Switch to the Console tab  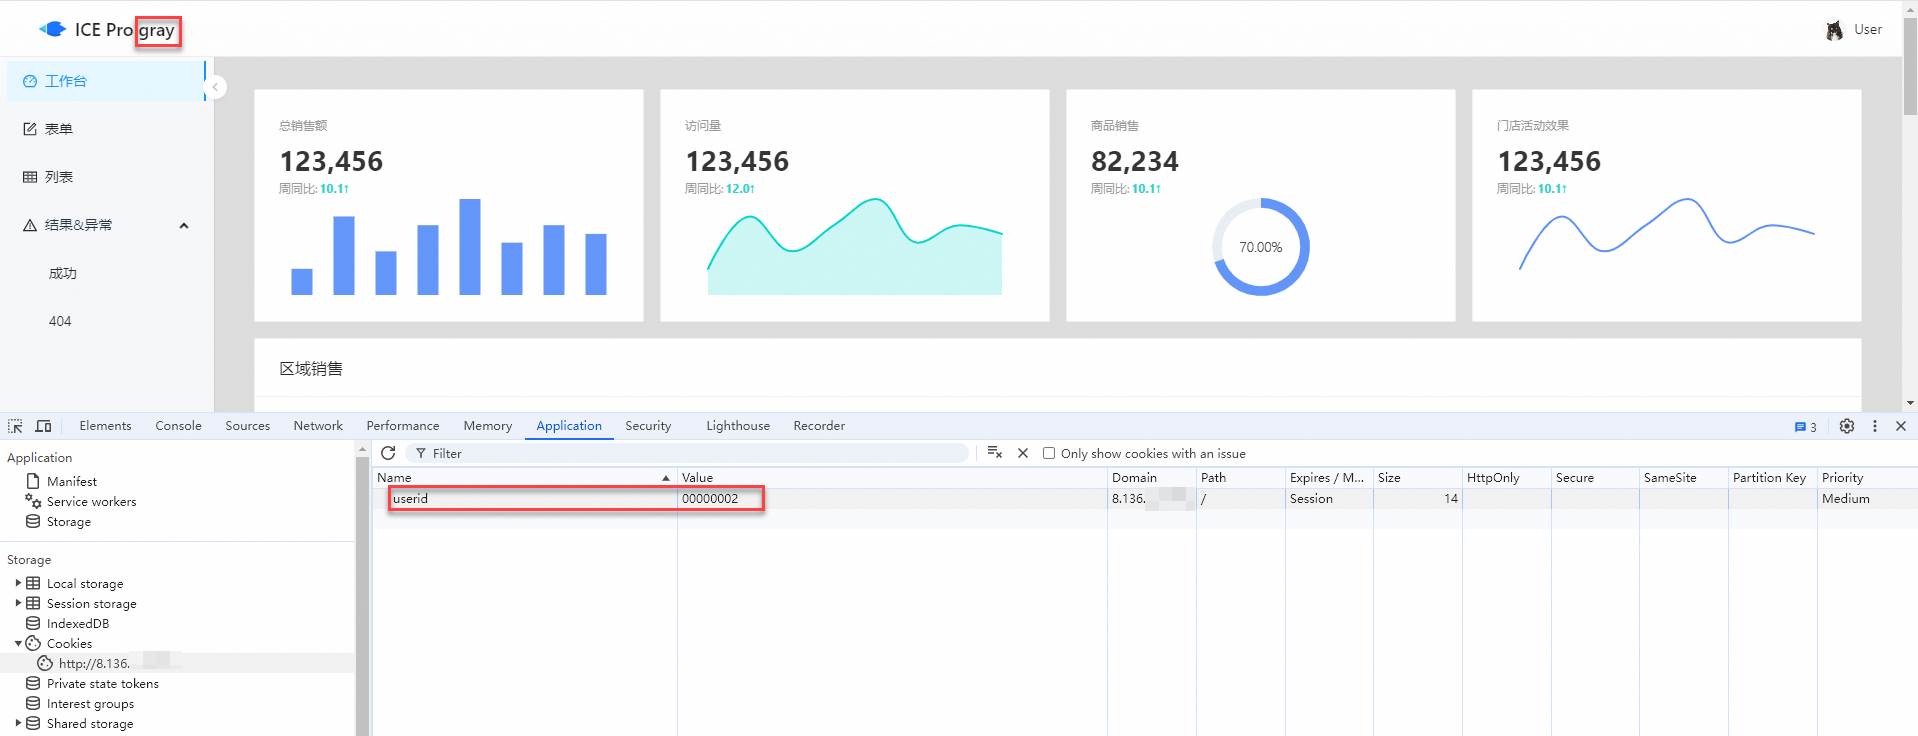pos(178,426)
